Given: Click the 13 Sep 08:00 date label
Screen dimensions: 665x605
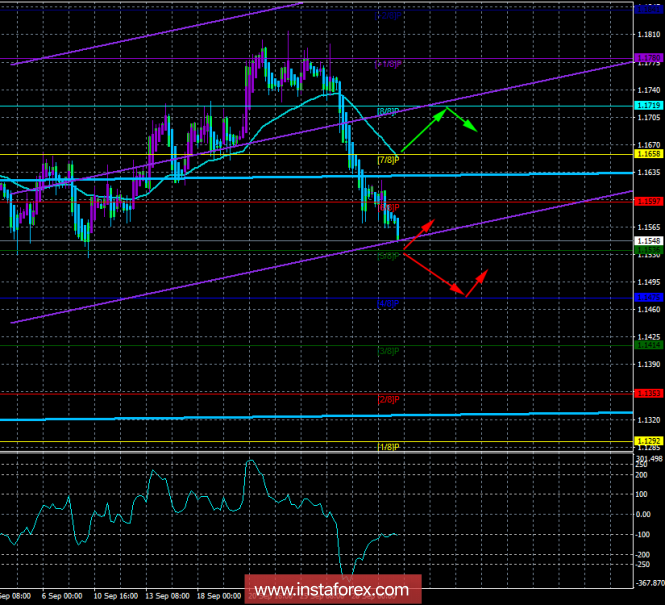Looking at the screenshot, I should pyautogui.click(x=168, y=596).
